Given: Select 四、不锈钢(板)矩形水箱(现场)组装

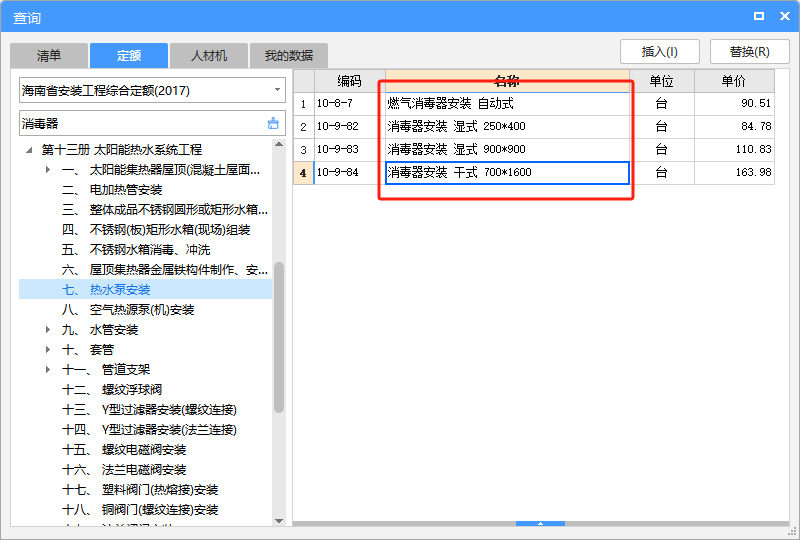Looking at the screenshot, I should [156, 230].
